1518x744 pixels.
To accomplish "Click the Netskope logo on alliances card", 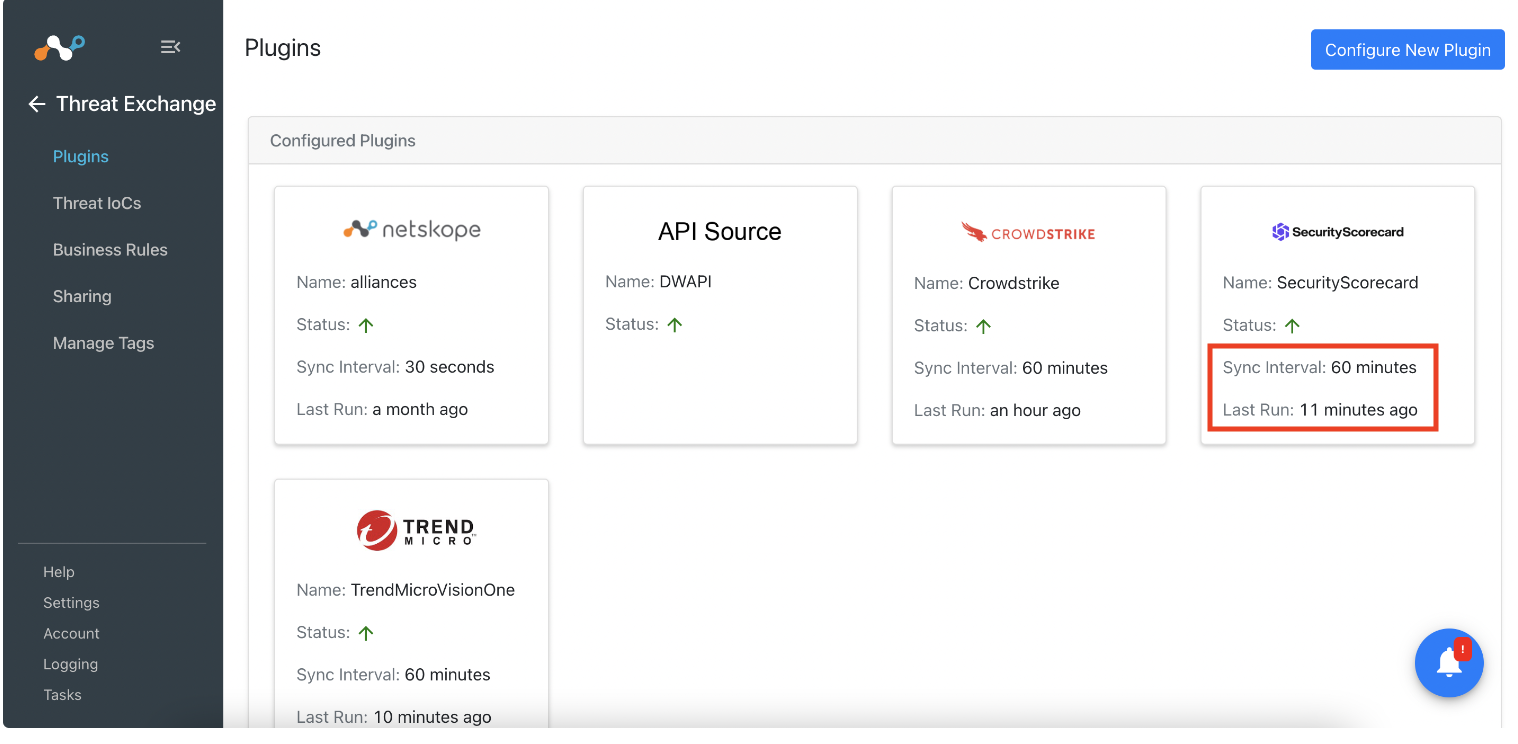I will pyautogui.click(x=412, y=230).
